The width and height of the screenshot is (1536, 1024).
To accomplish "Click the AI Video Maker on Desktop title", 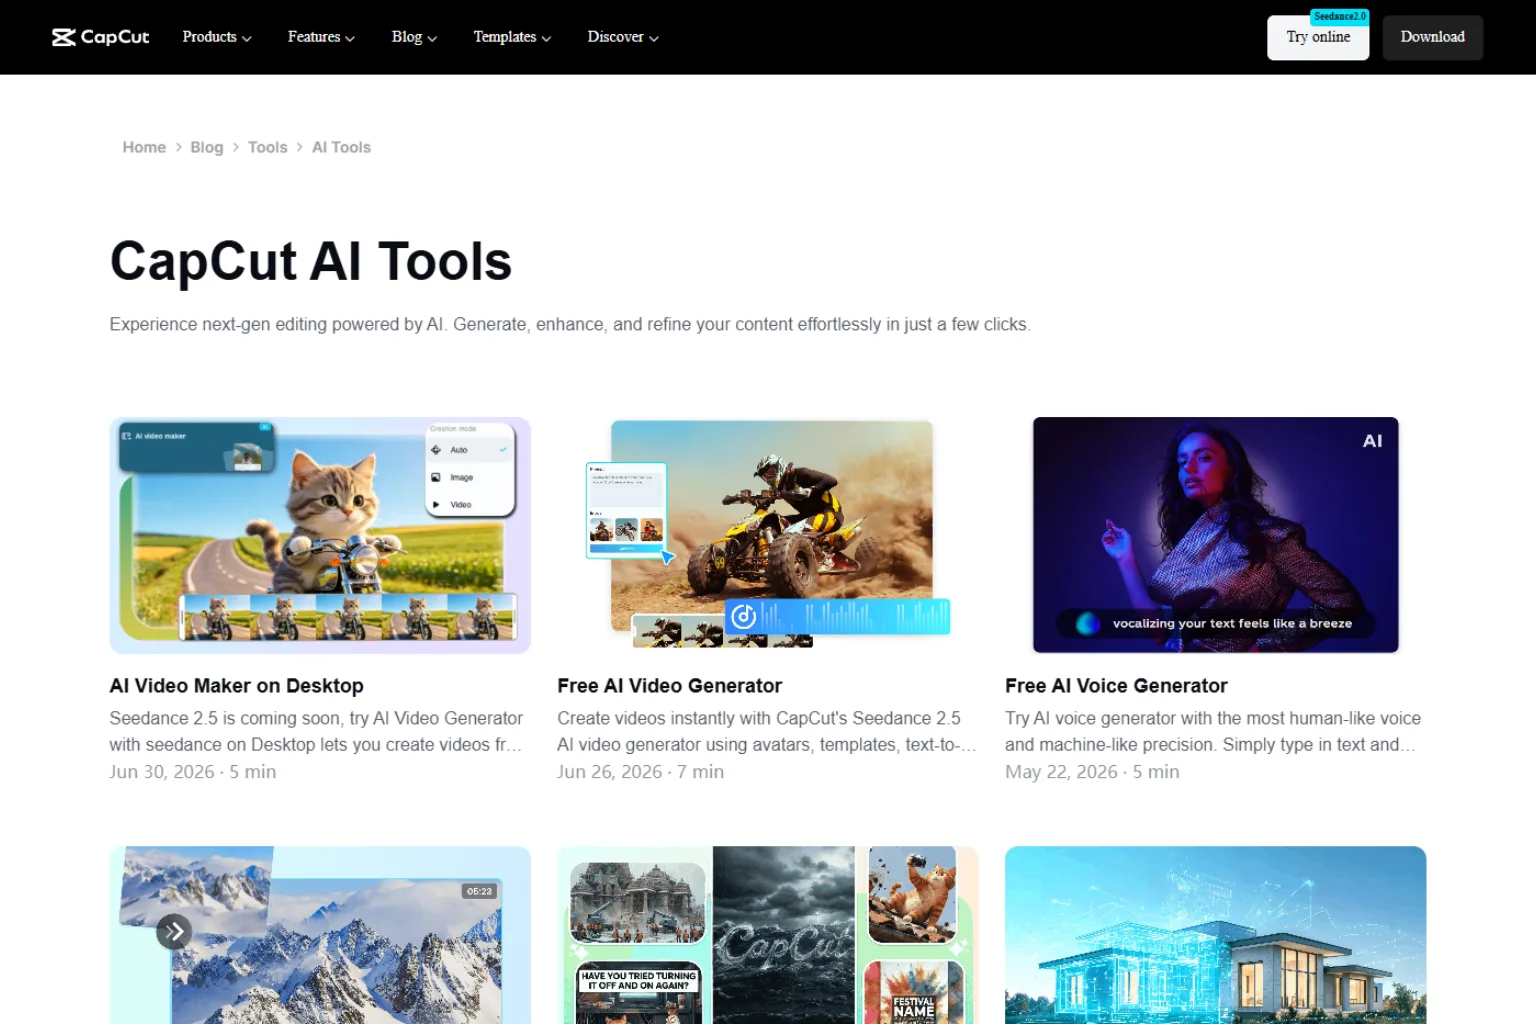I will point(236,686).
